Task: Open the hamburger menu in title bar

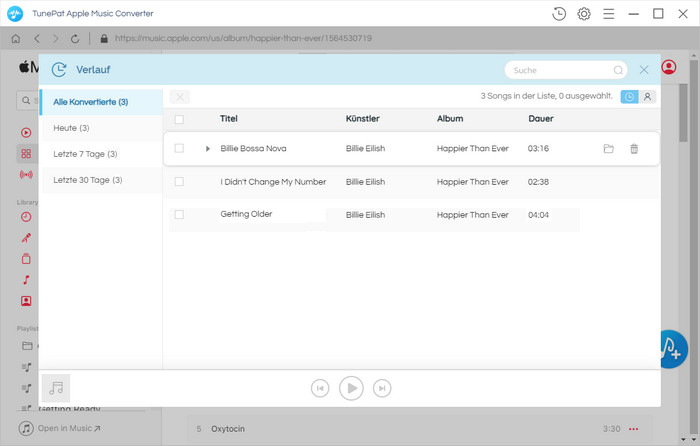Action: click(608, 14)
